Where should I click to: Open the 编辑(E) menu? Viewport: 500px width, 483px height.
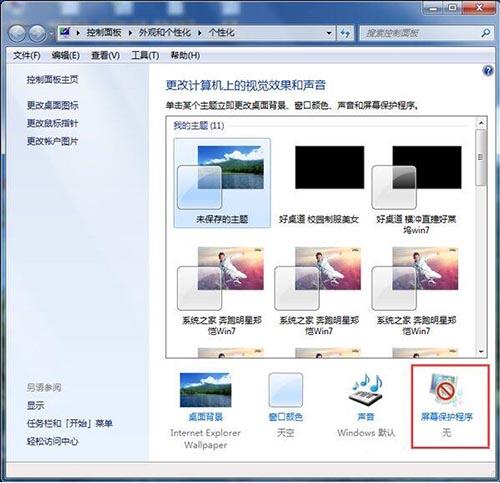pos(66,55)
